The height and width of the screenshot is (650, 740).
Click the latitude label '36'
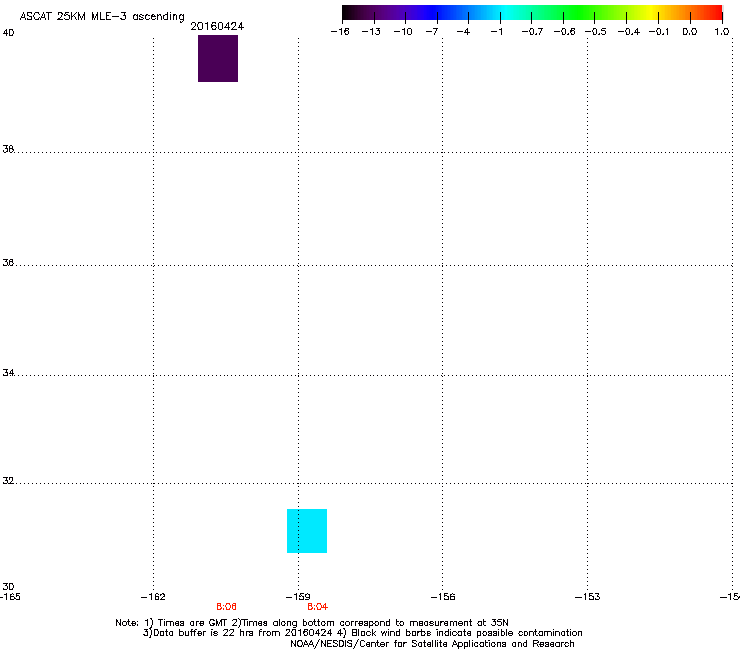pos(8,262)
